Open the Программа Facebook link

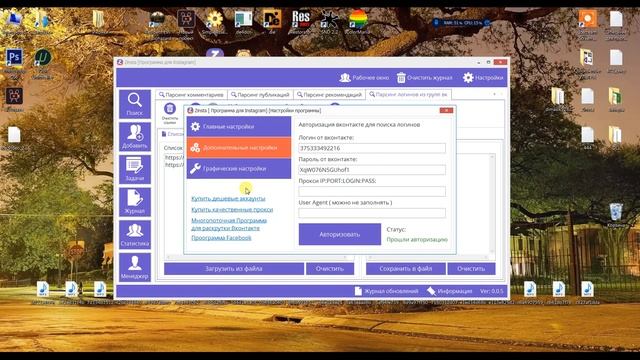[x=221, y=238]
